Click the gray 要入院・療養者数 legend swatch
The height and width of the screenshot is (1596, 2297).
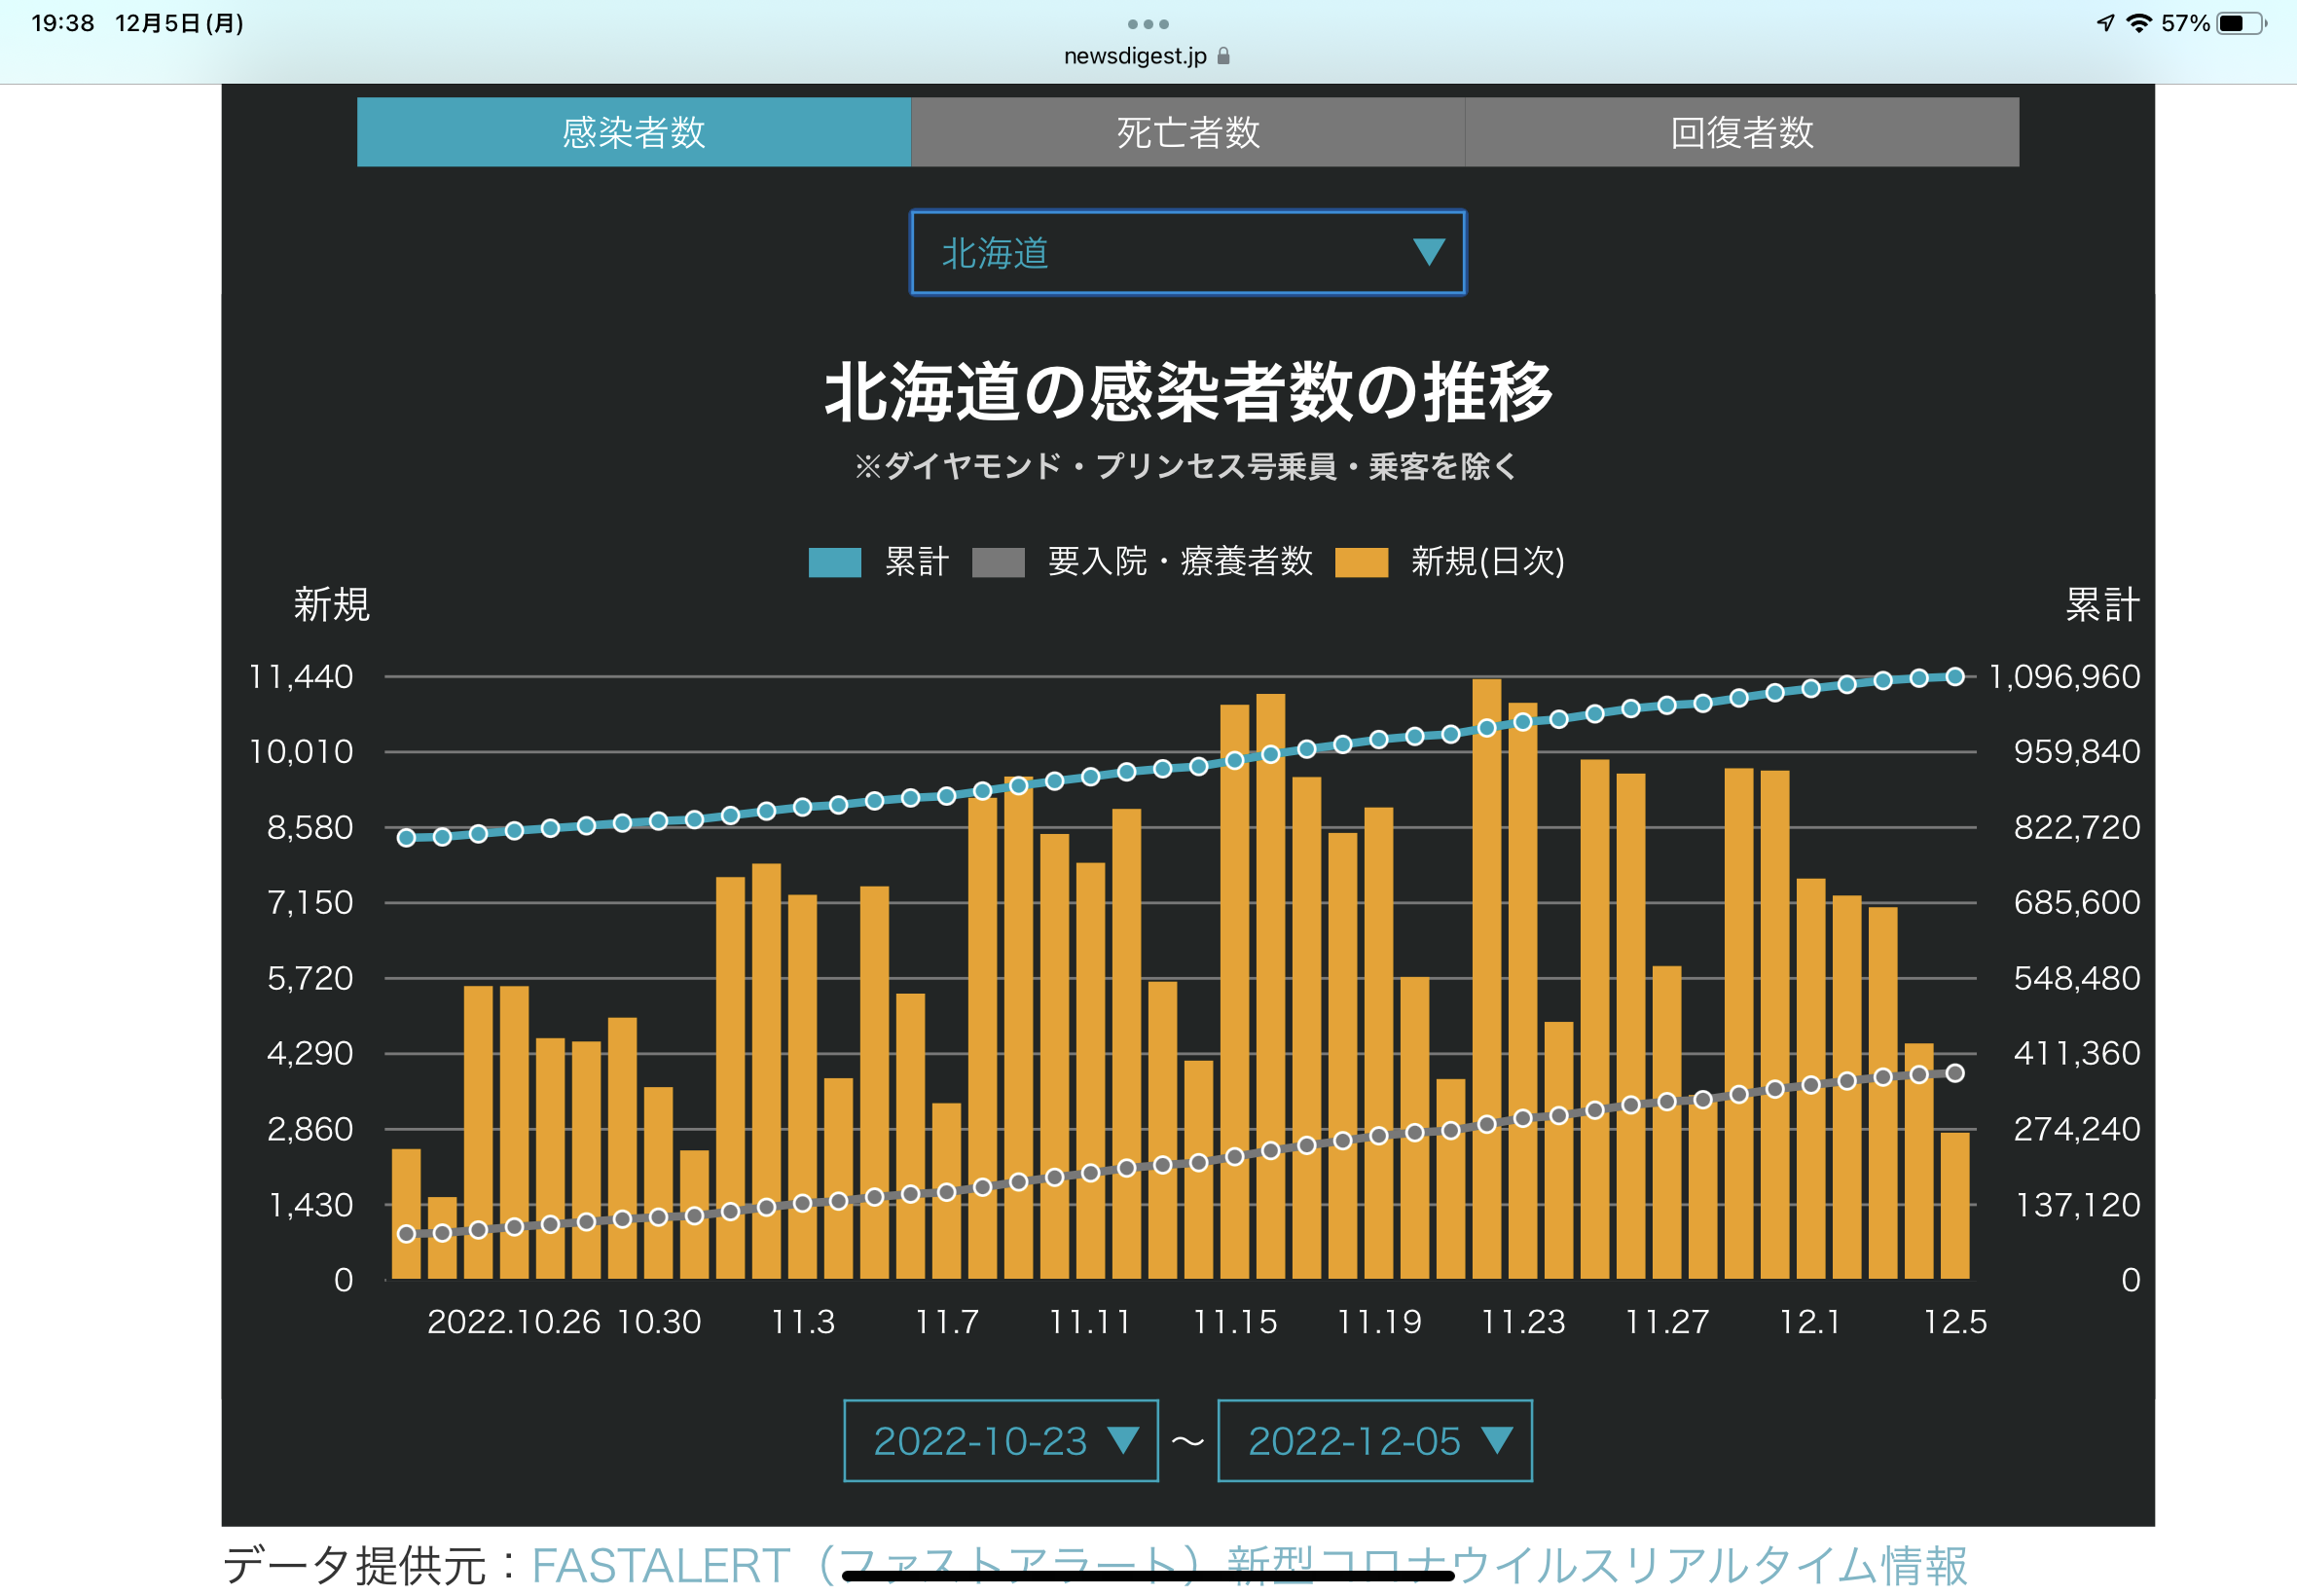click(998, 562)
